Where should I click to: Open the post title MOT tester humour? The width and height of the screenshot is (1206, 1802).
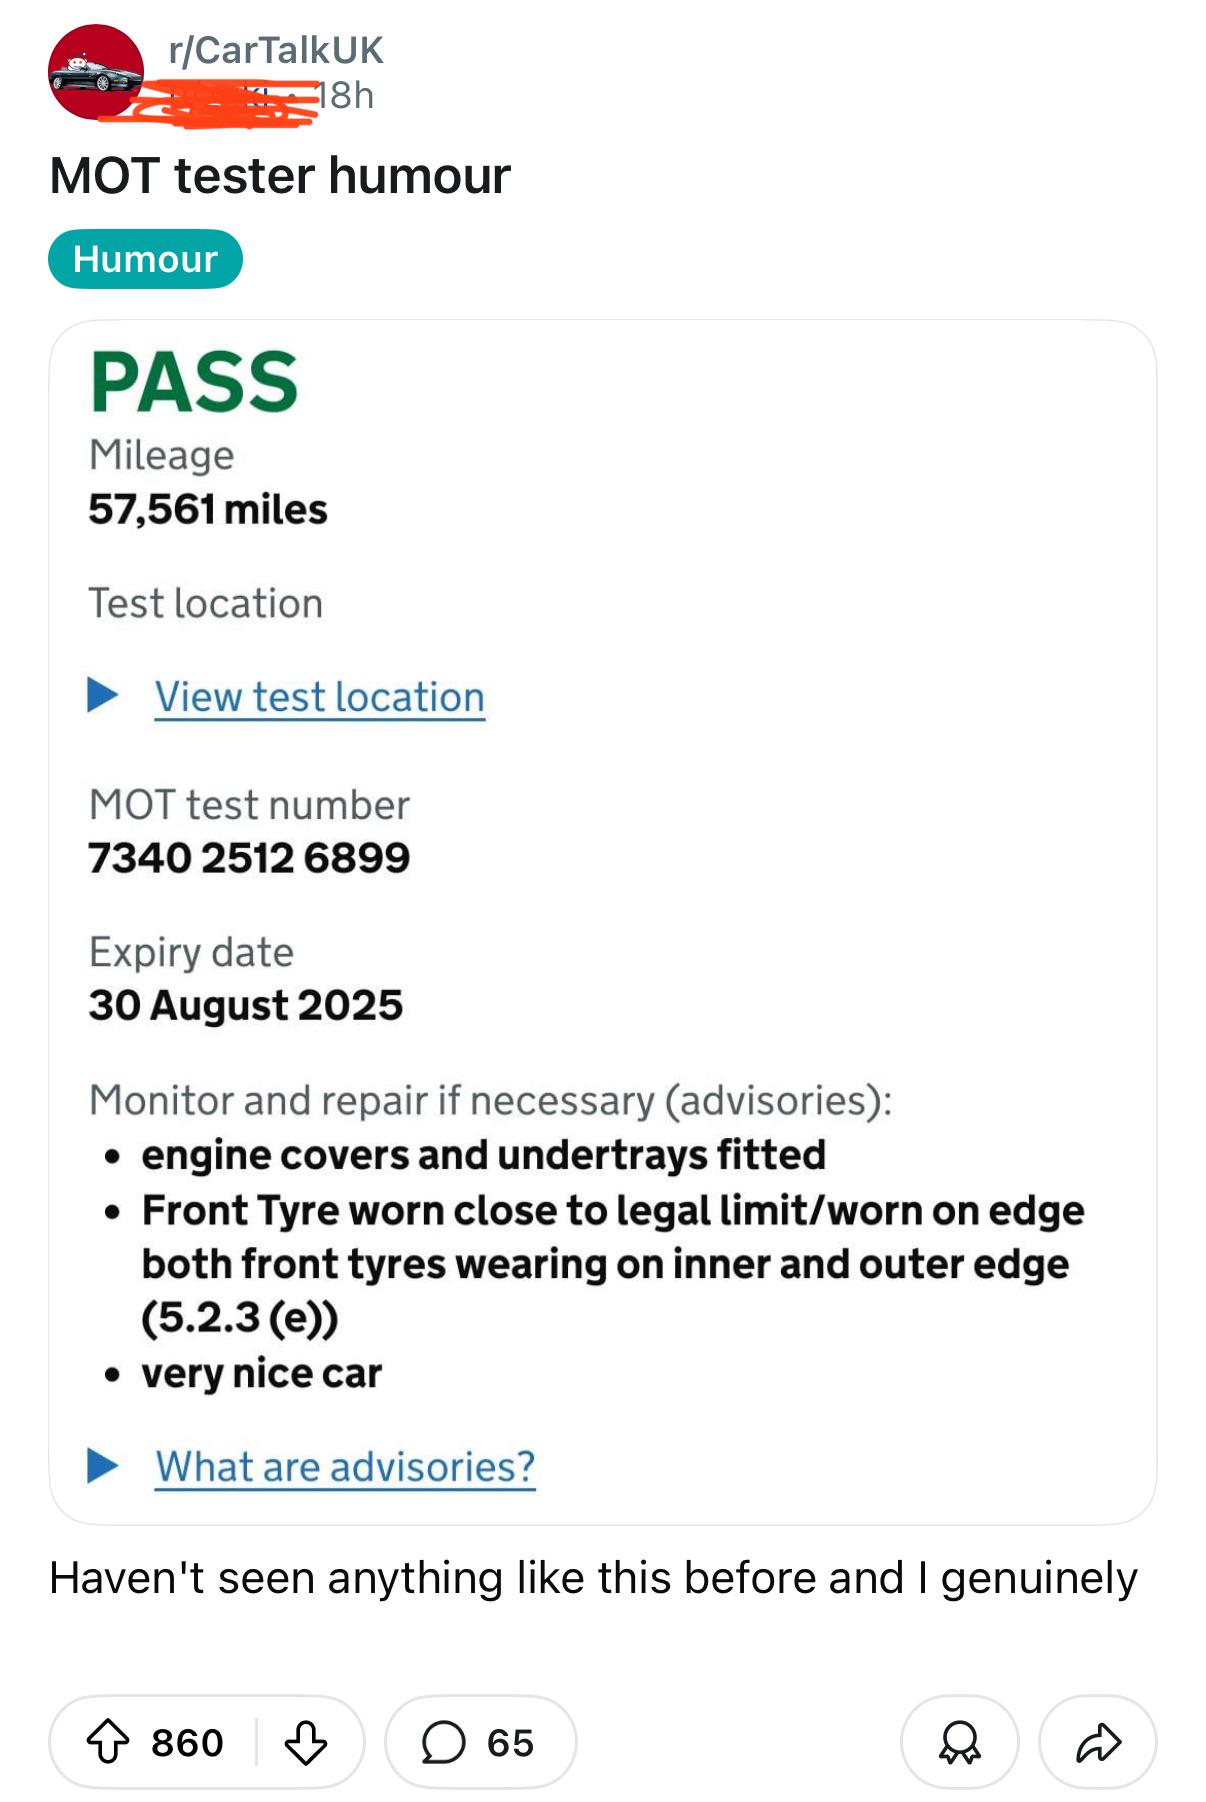point(280,176)
